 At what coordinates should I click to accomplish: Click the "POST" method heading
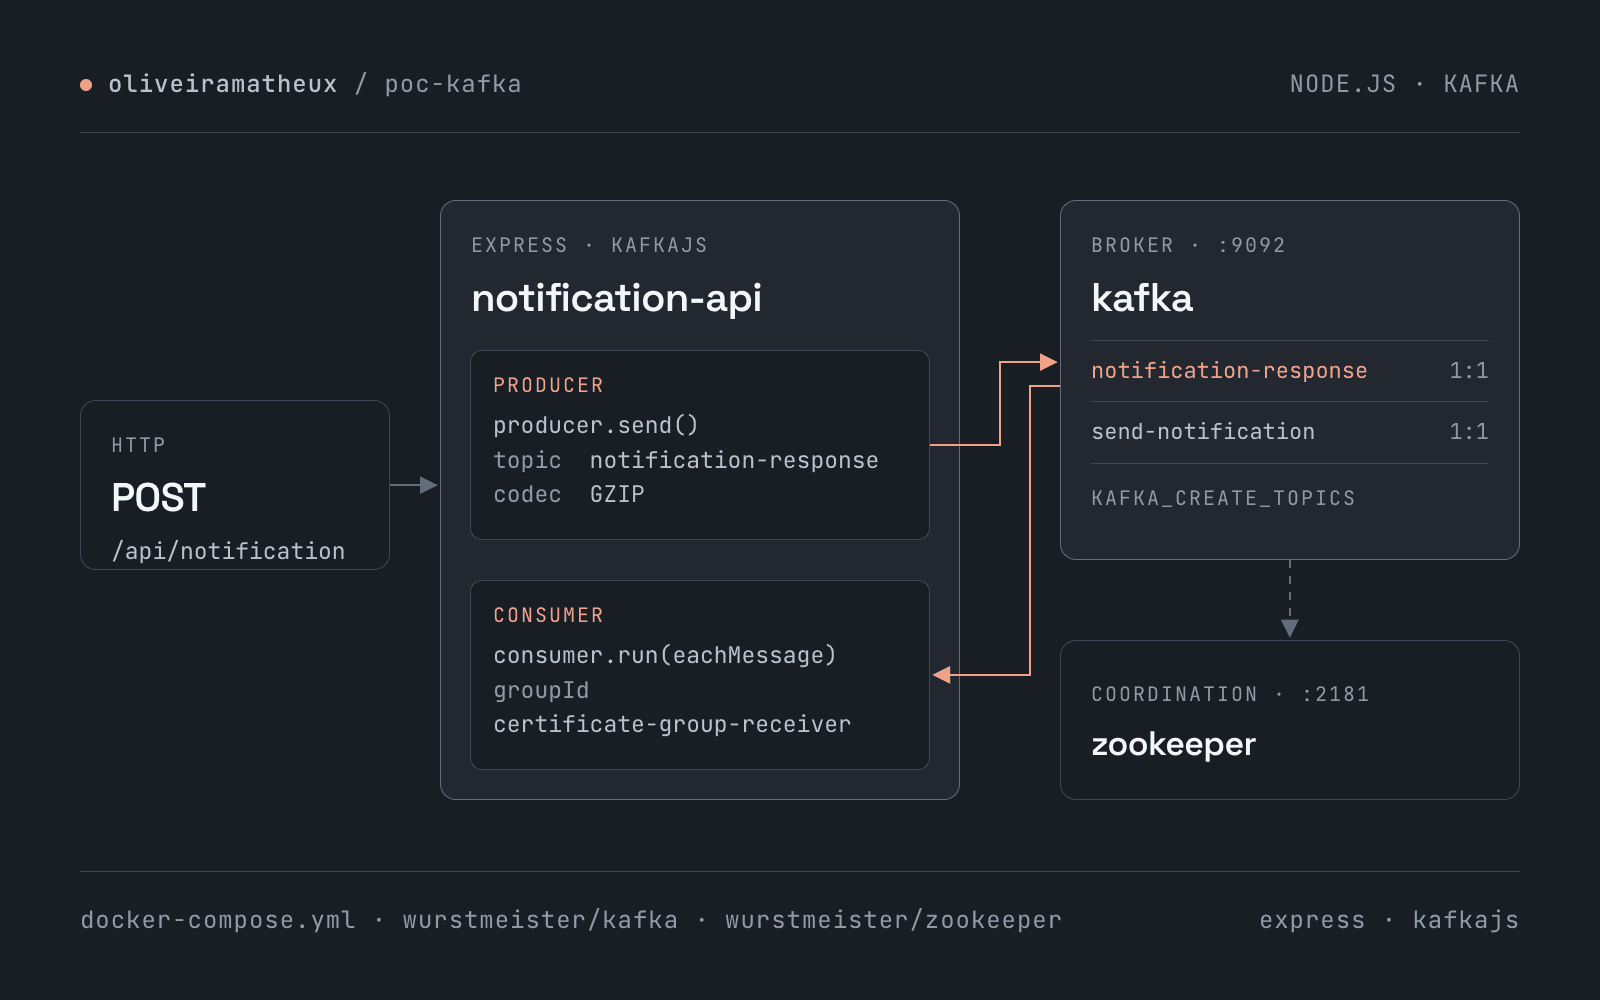(x=158, y=497)
